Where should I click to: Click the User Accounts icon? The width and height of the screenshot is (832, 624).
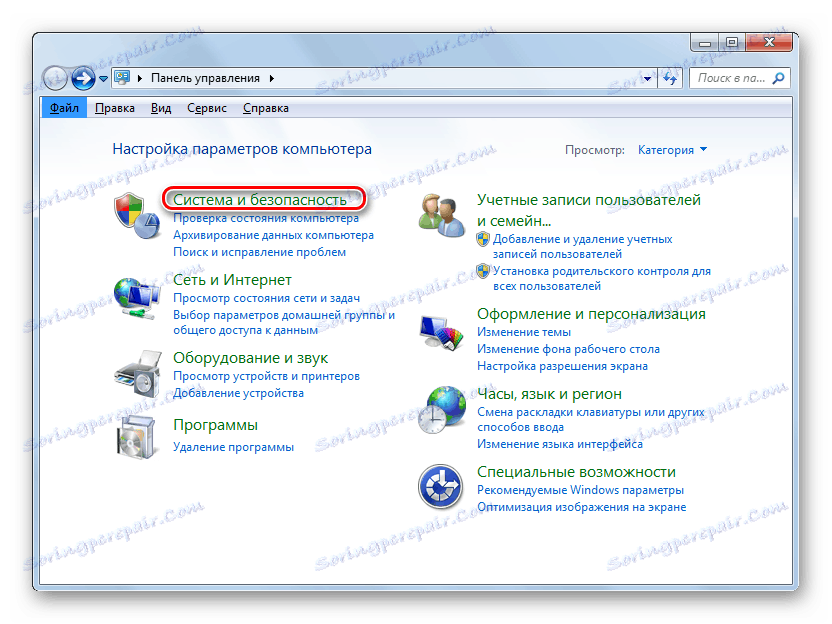pyautogui.click(x=441, y=213)
